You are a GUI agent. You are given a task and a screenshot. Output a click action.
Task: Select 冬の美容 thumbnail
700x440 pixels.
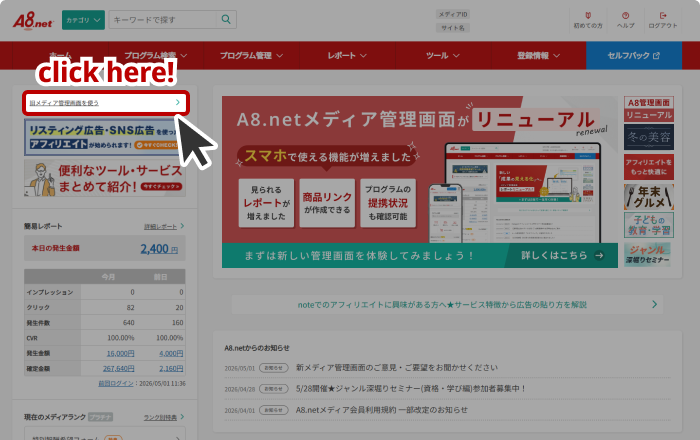tap(649, 137)
